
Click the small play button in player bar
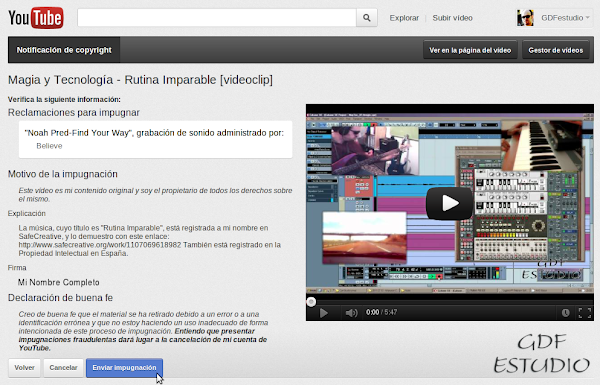pos(323,313)
